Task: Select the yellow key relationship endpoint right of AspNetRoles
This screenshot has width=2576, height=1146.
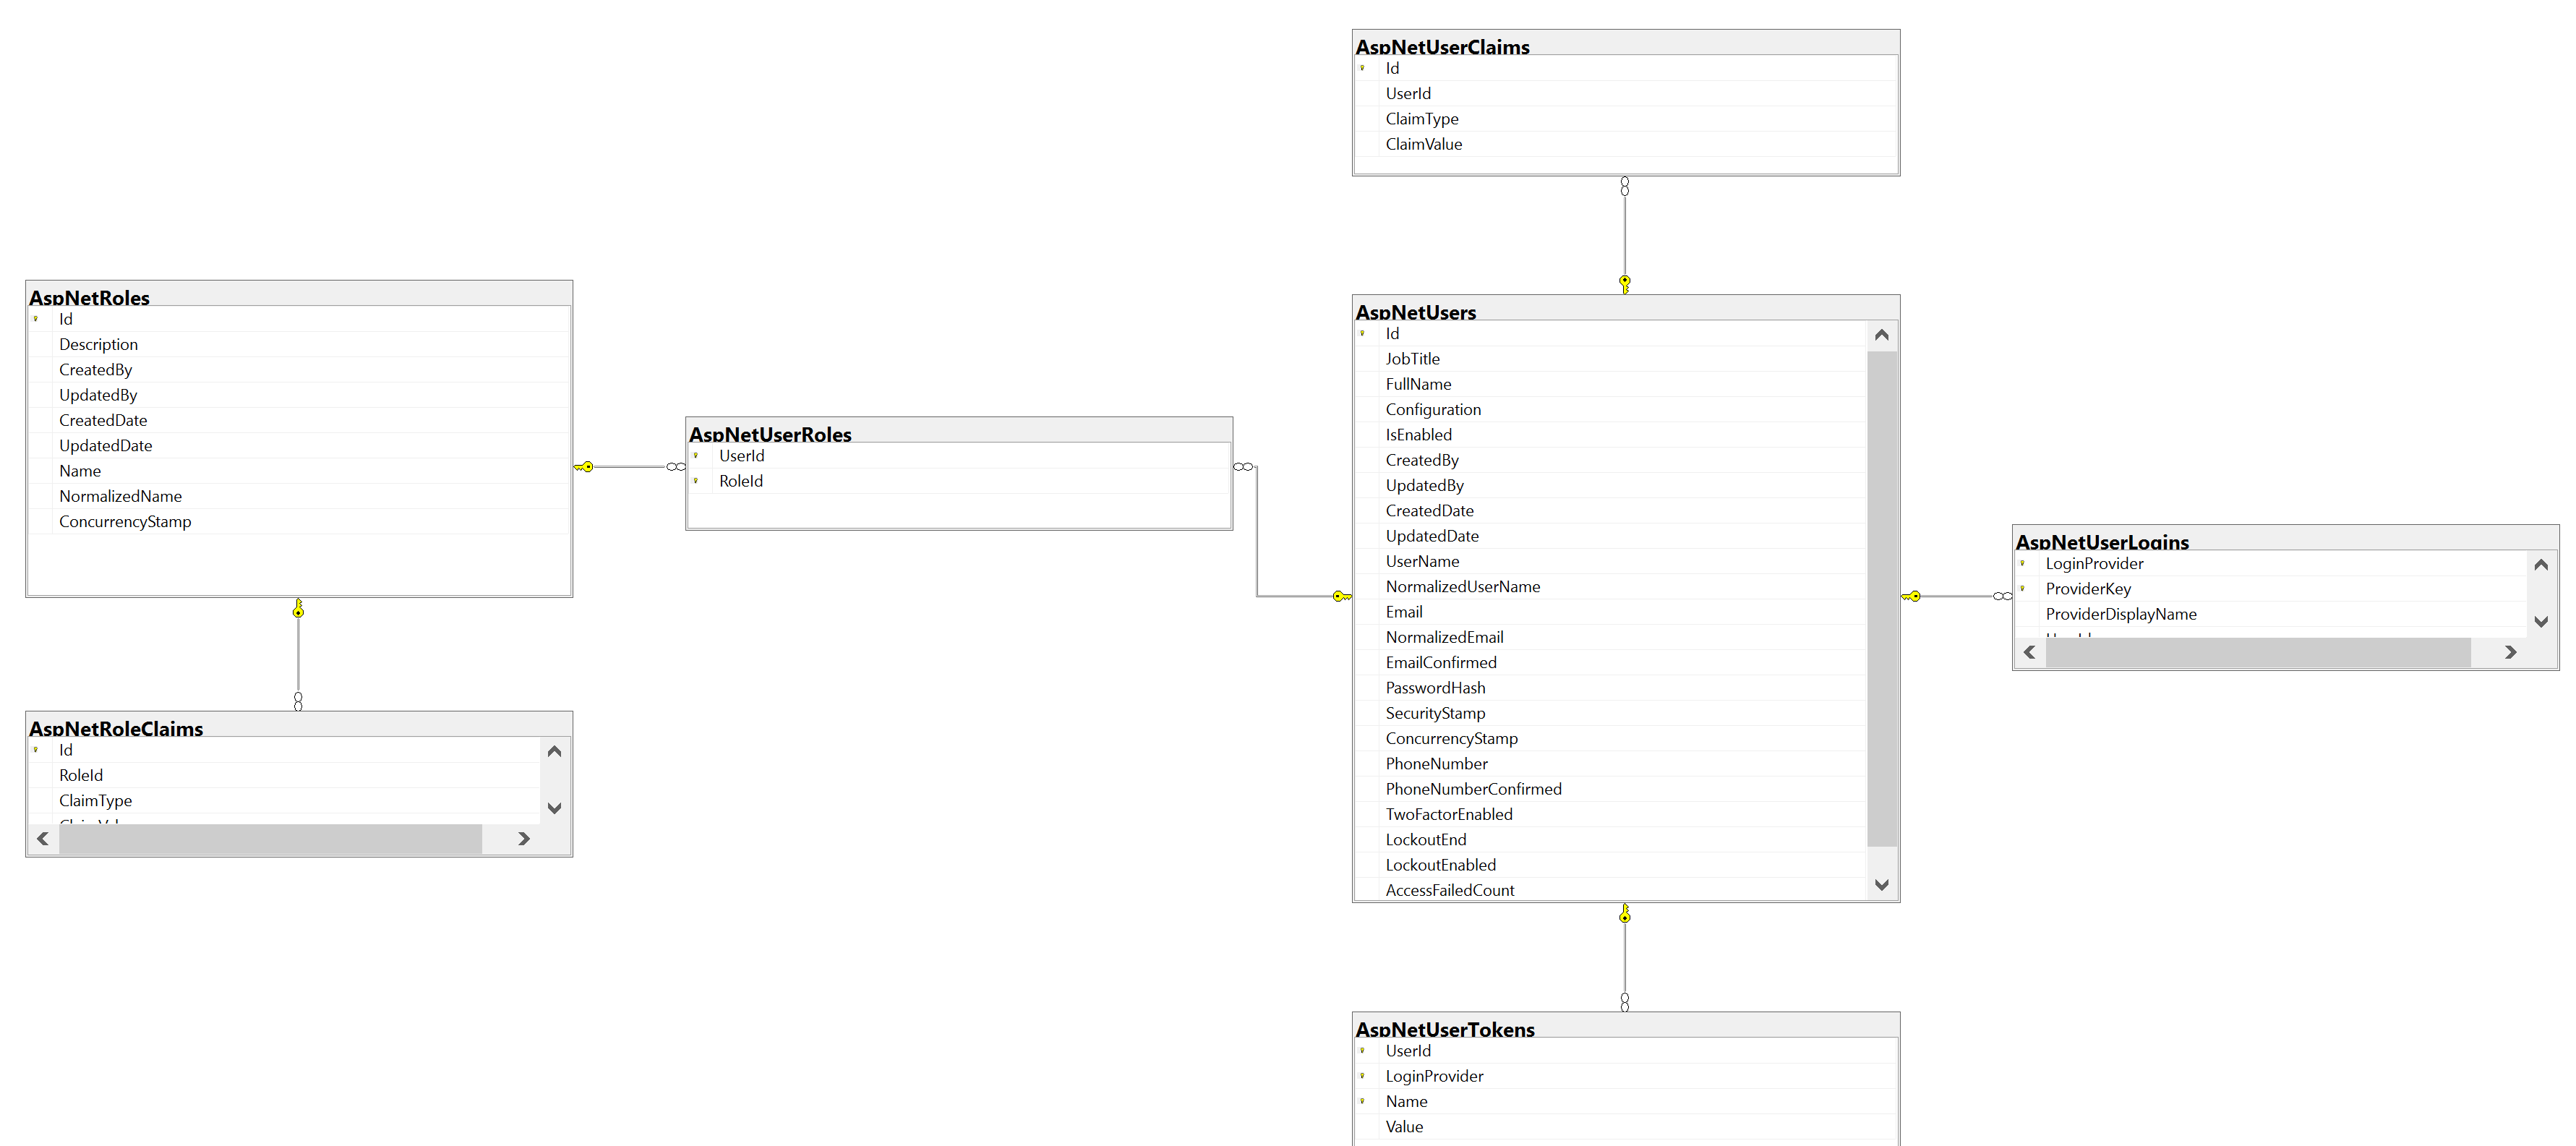Action: point(584,467)
